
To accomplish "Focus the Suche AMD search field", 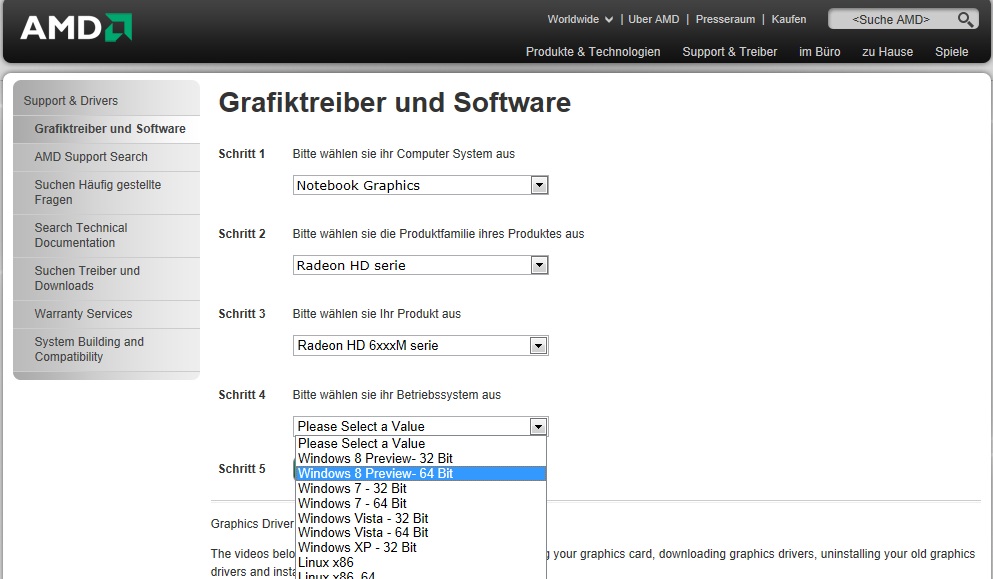I will pos(892,20).
